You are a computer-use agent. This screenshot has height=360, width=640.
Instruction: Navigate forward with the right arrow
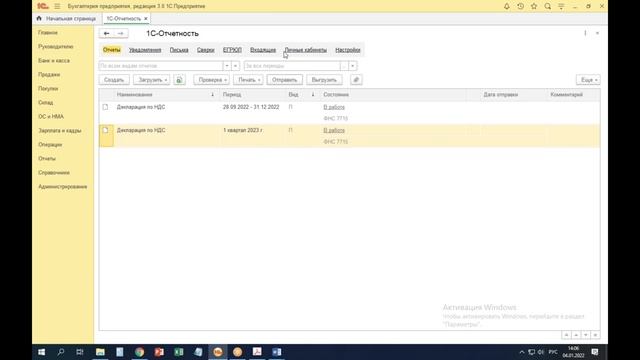(120, 33)
